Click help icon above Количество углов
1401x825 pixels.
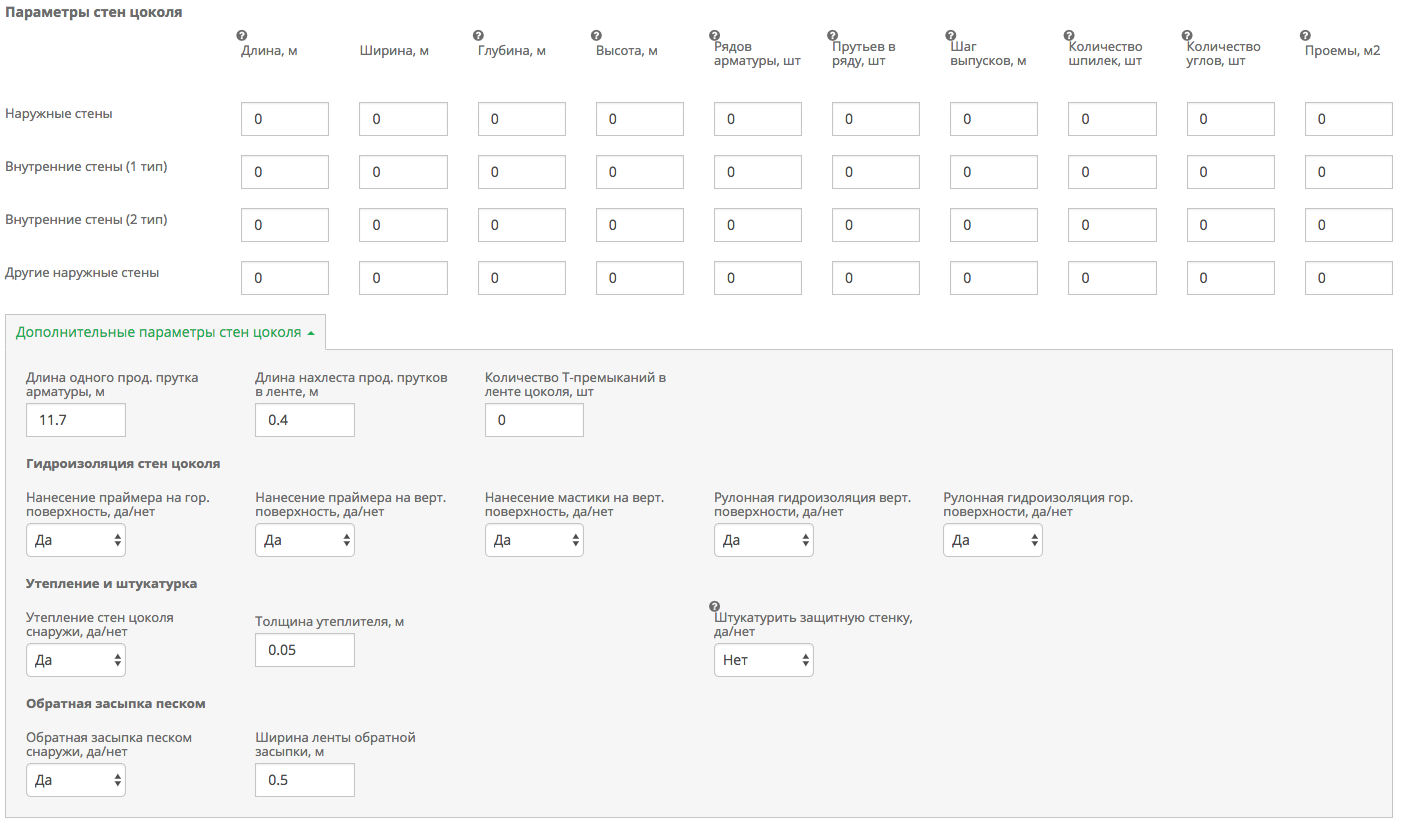coord(1187,36)
